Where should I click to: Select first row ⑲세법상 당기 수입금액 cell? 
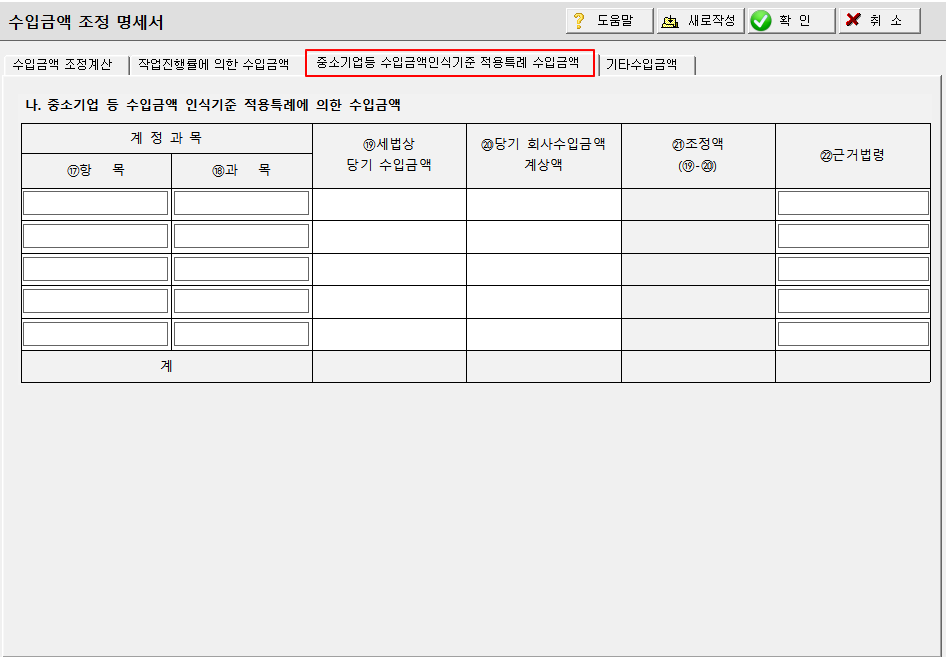click(389, 204)
